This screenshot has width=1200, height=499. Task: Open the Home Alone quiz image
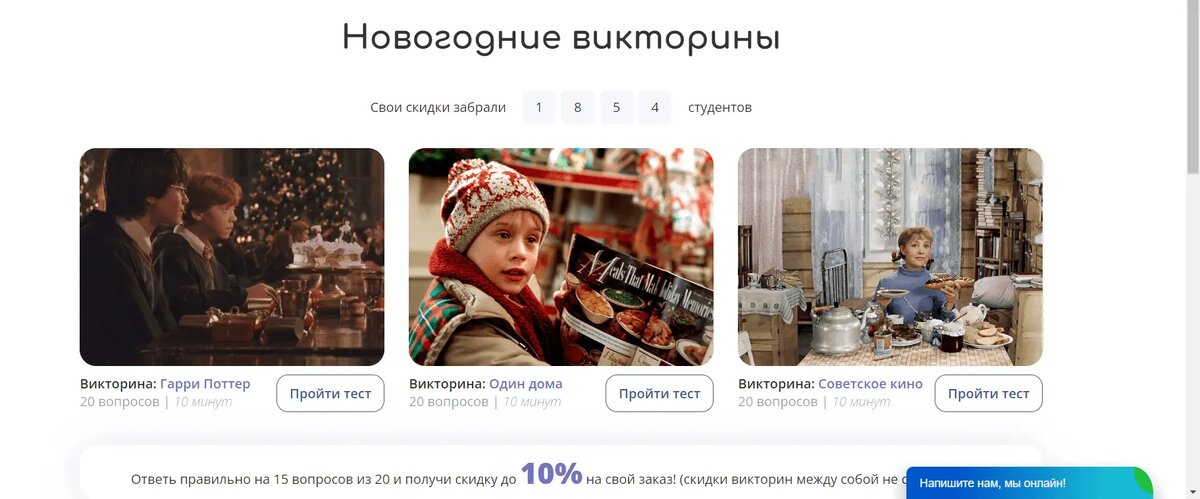coord(561,257)
